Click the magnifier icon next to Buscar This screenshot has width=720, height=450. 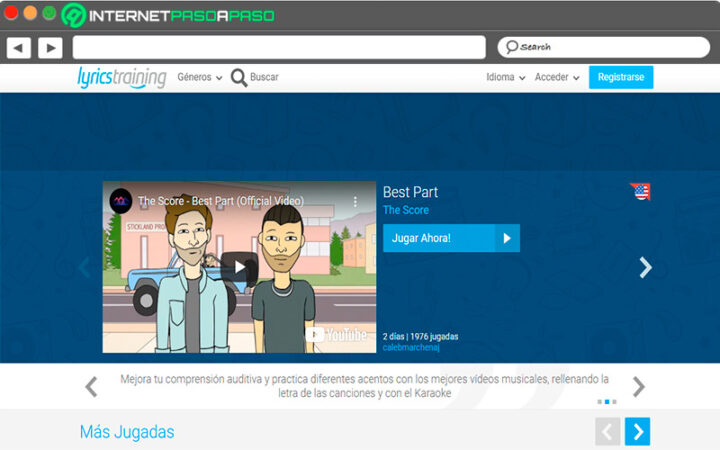[239, 77]
